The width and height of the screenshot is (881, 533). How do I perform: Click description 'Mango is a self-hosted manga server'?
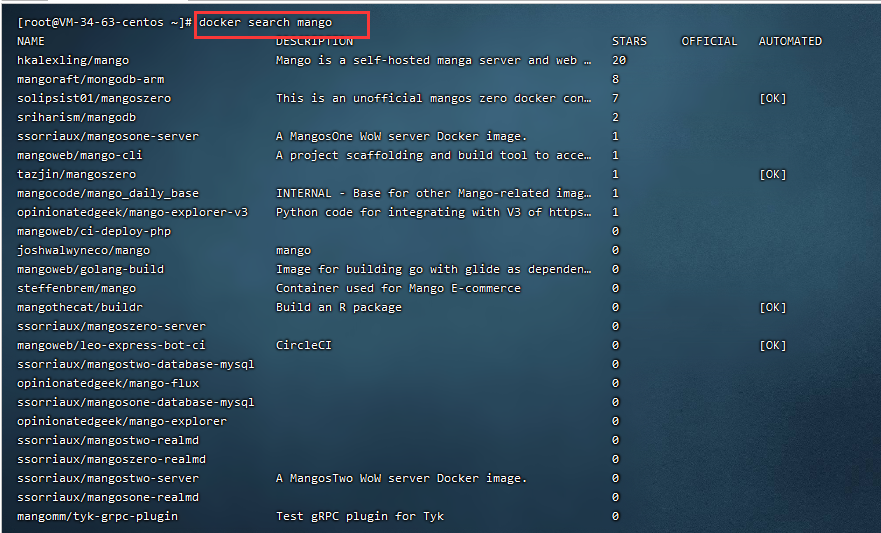coord(433,60)
